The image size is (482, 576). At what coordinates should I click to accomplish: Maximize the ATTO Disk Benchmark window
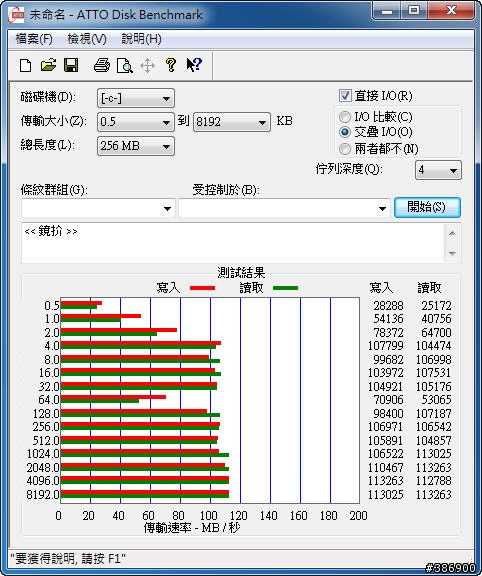(x=414, y=11)
